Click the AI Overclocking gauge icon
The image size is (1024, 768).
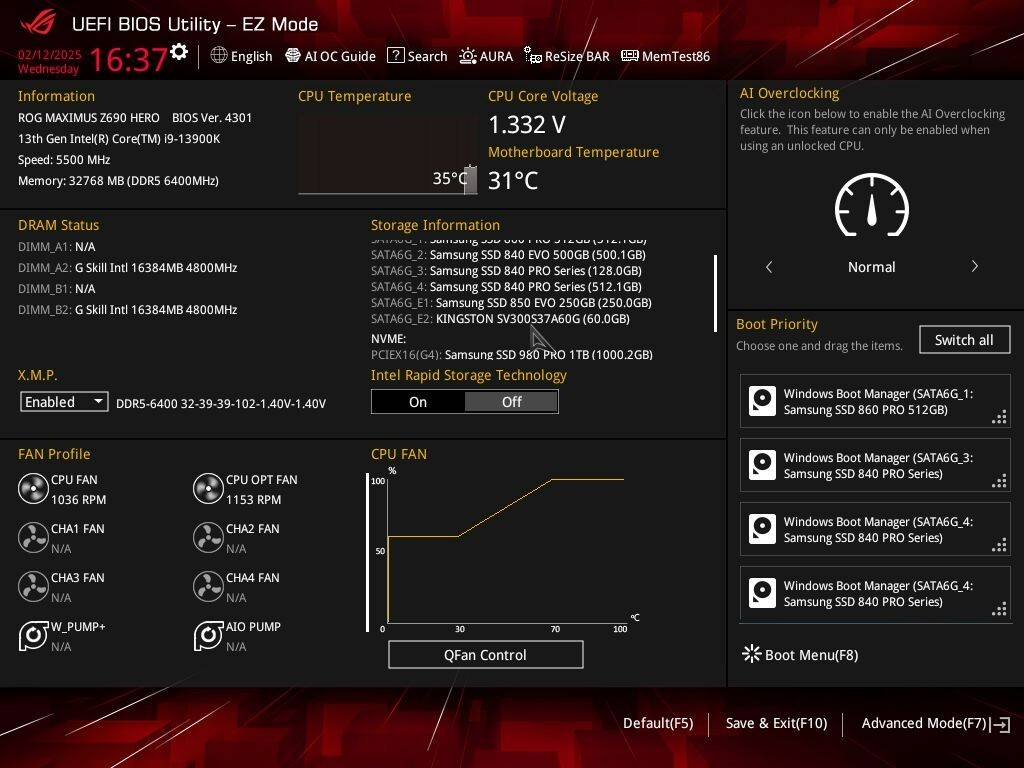(871, 206)
